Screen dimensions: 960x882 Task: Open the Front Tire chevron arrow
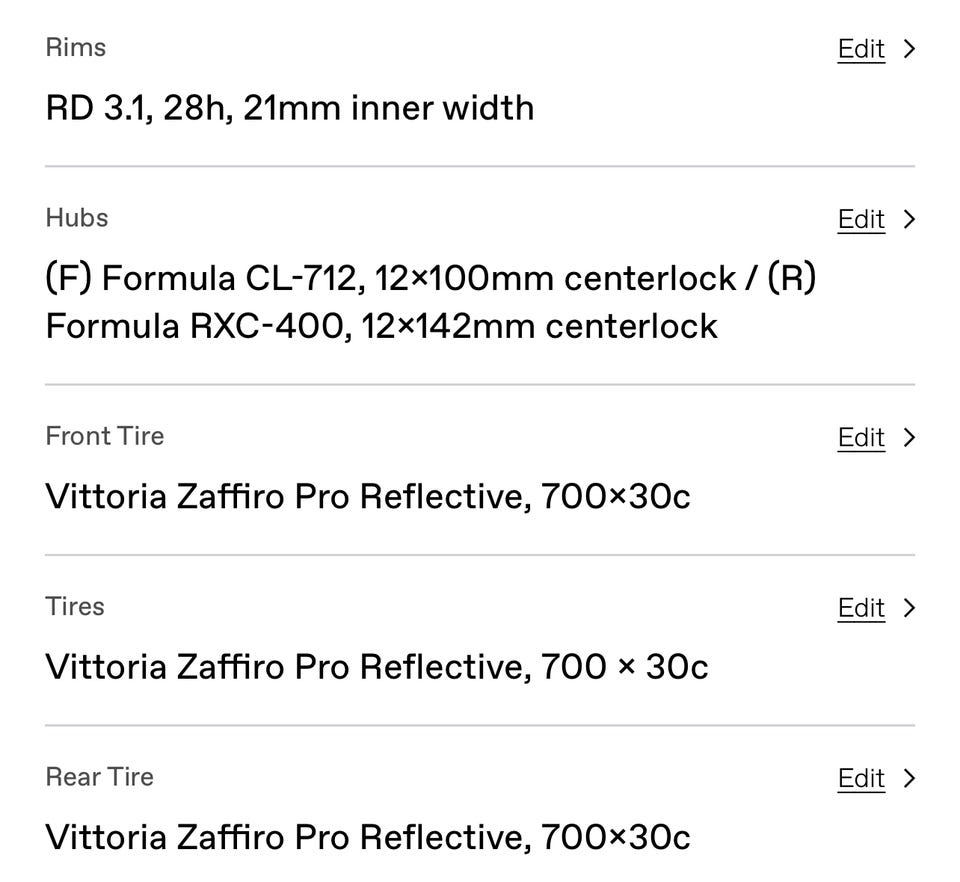(908, 437)
